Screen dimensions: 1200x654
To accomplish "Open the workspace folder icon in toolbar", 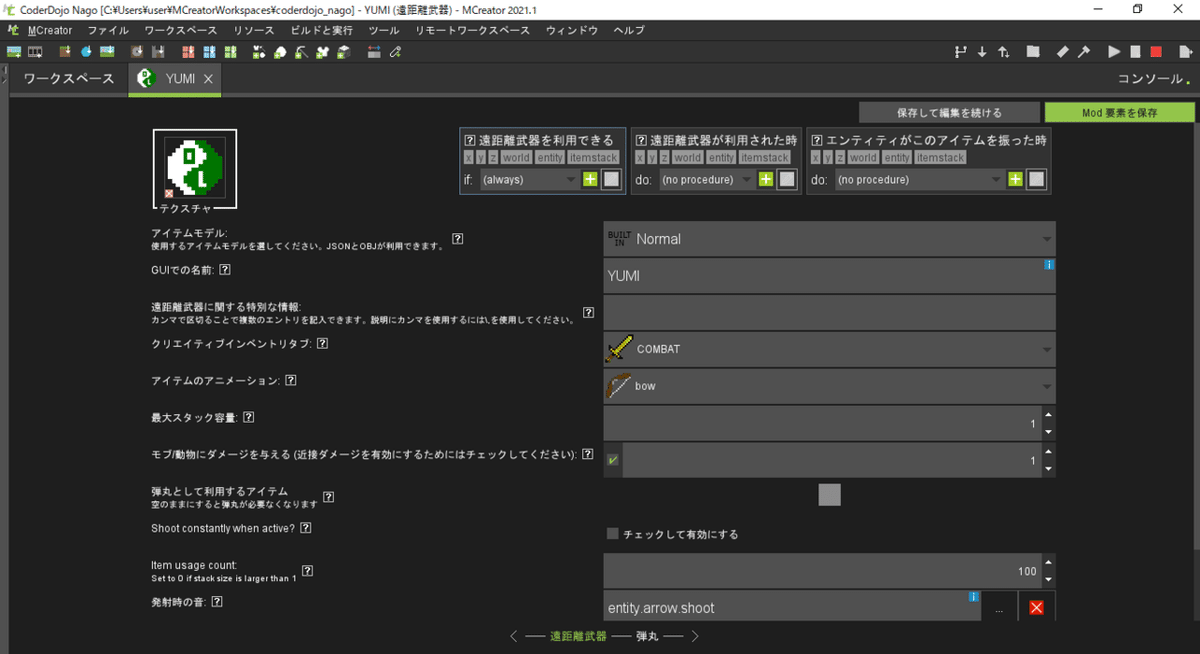I will click(x=1033, y=51).
